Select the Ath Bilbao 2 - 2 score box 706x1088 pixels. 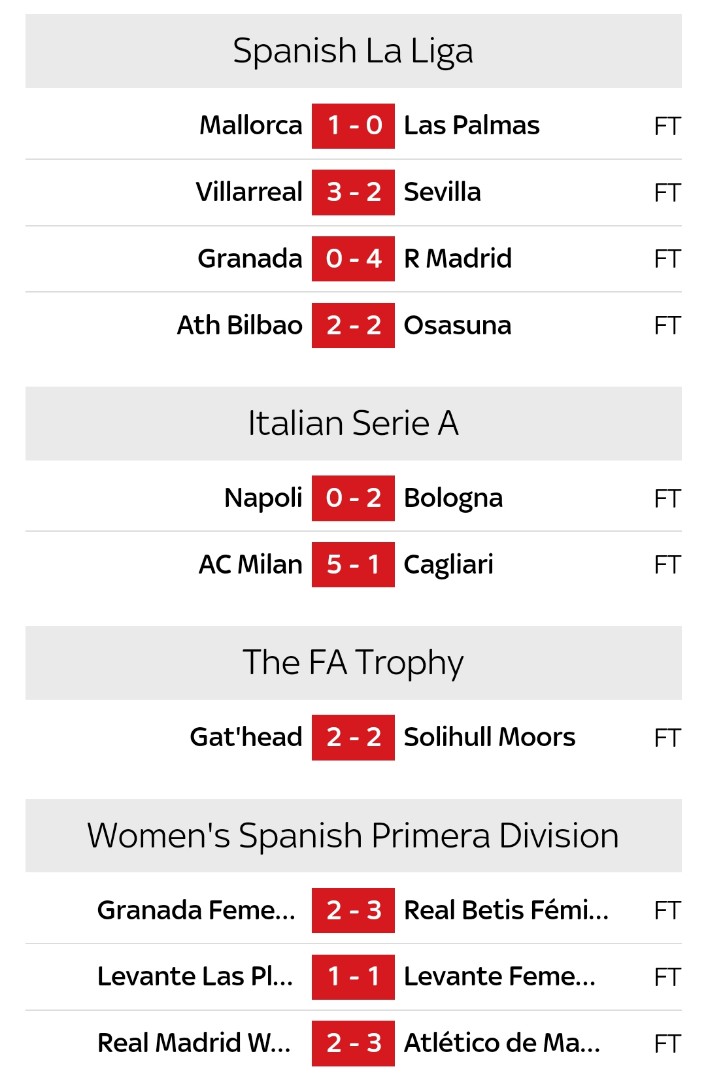pos(353,325)
